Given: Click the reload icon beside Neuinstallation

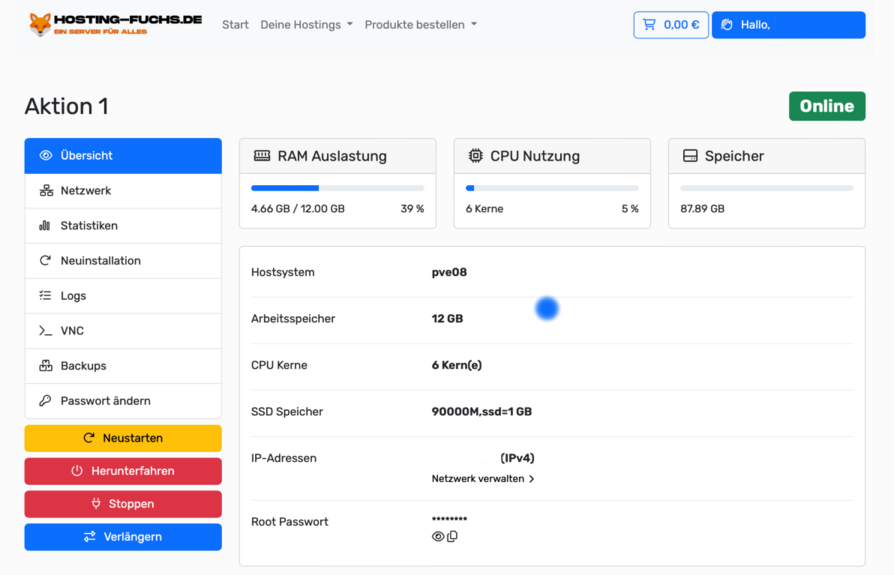Looking at the screenshot, I should pyautogui.click(x=45, y=260).
